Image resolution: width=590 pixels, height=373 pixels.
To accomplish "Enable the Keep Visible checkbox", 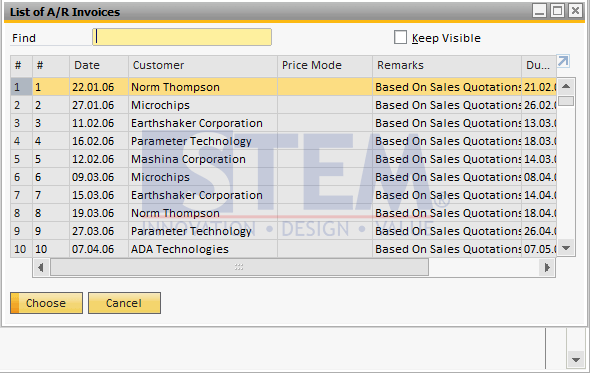I will pos(400,38).
